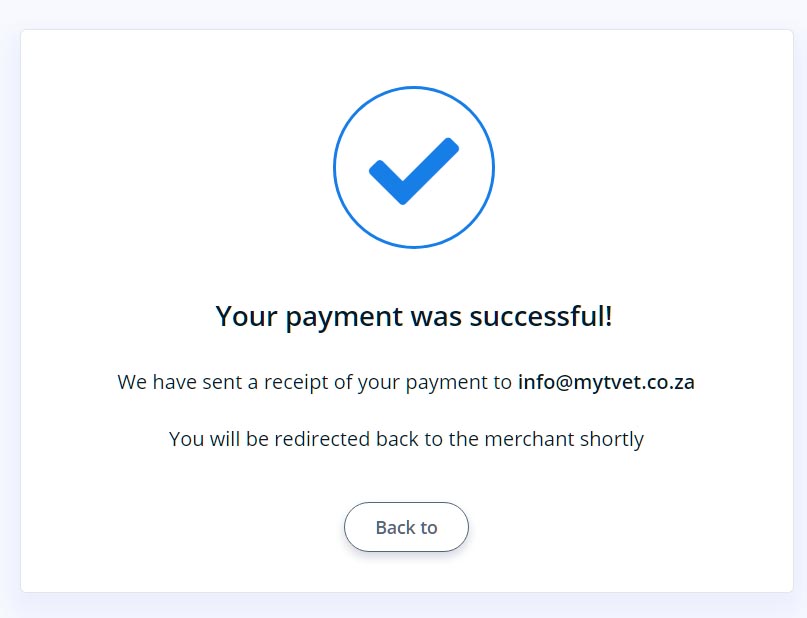Click the word 'Back' on the button
Screen dimensions: 807x618
click(x=394, y=527)
